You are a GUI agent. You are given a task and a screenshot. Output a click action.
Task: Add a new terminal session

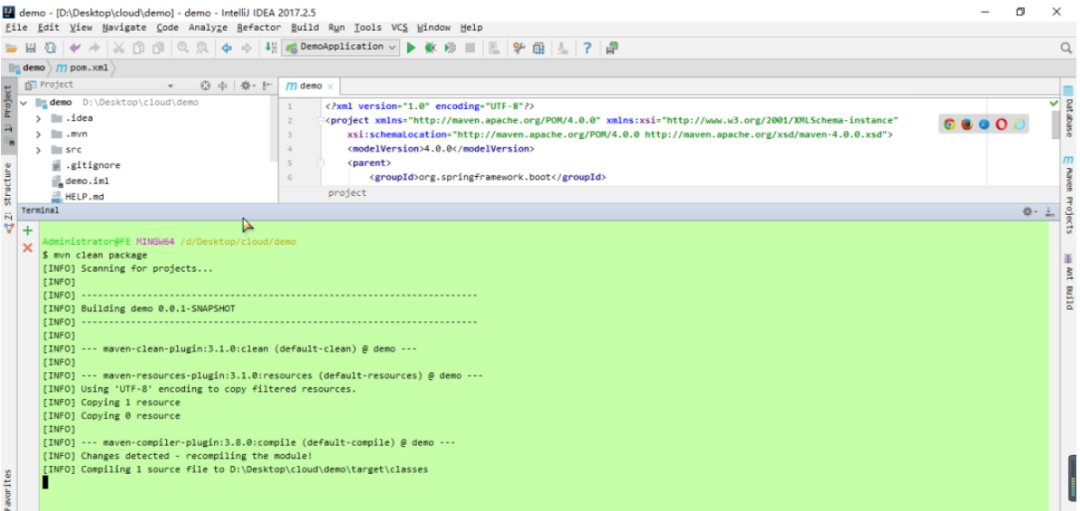pos(28,231)
